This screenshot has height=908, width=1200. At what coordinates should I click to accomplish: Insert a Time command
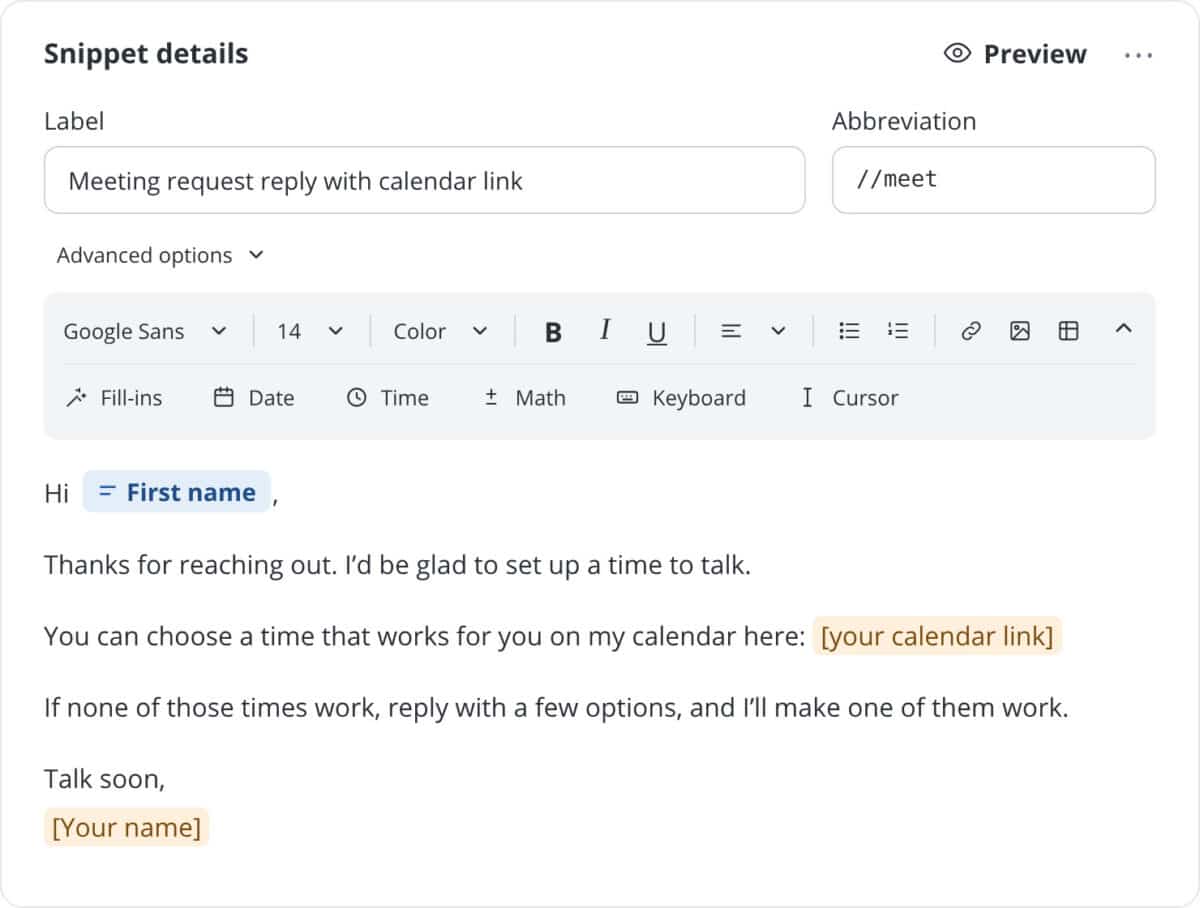pyautogui.click(x=387, y=398)
